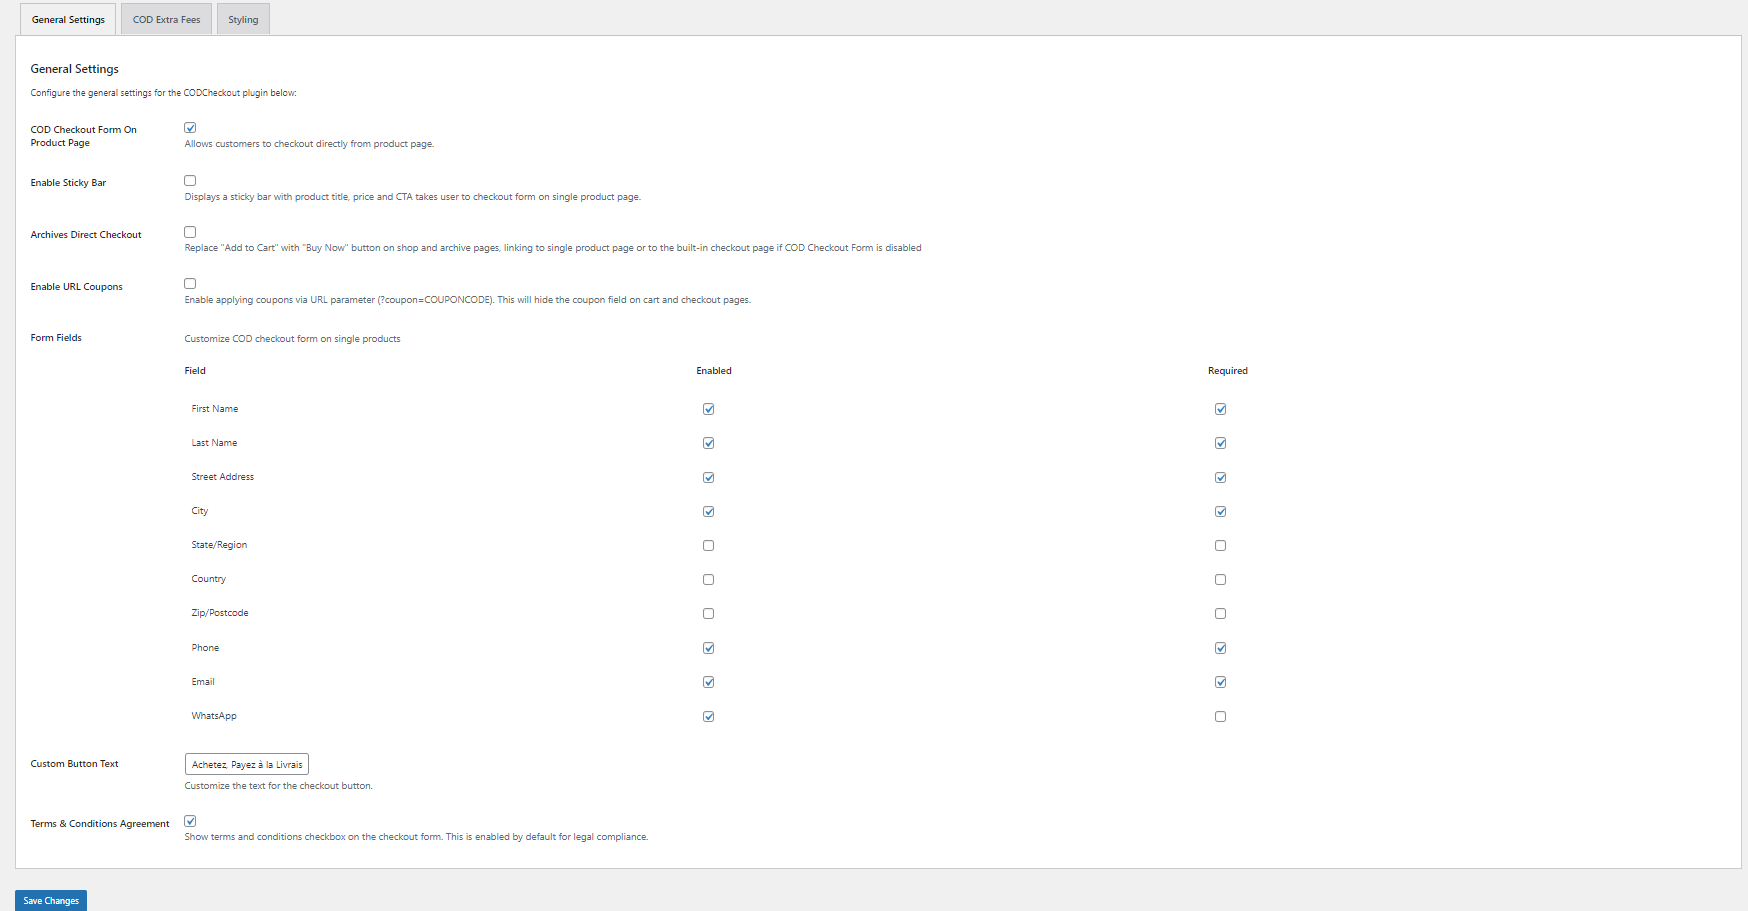Switch to the General Settings tab
Image resolution: width=1748 pixels, height=911 pixels.
point(68,19)
